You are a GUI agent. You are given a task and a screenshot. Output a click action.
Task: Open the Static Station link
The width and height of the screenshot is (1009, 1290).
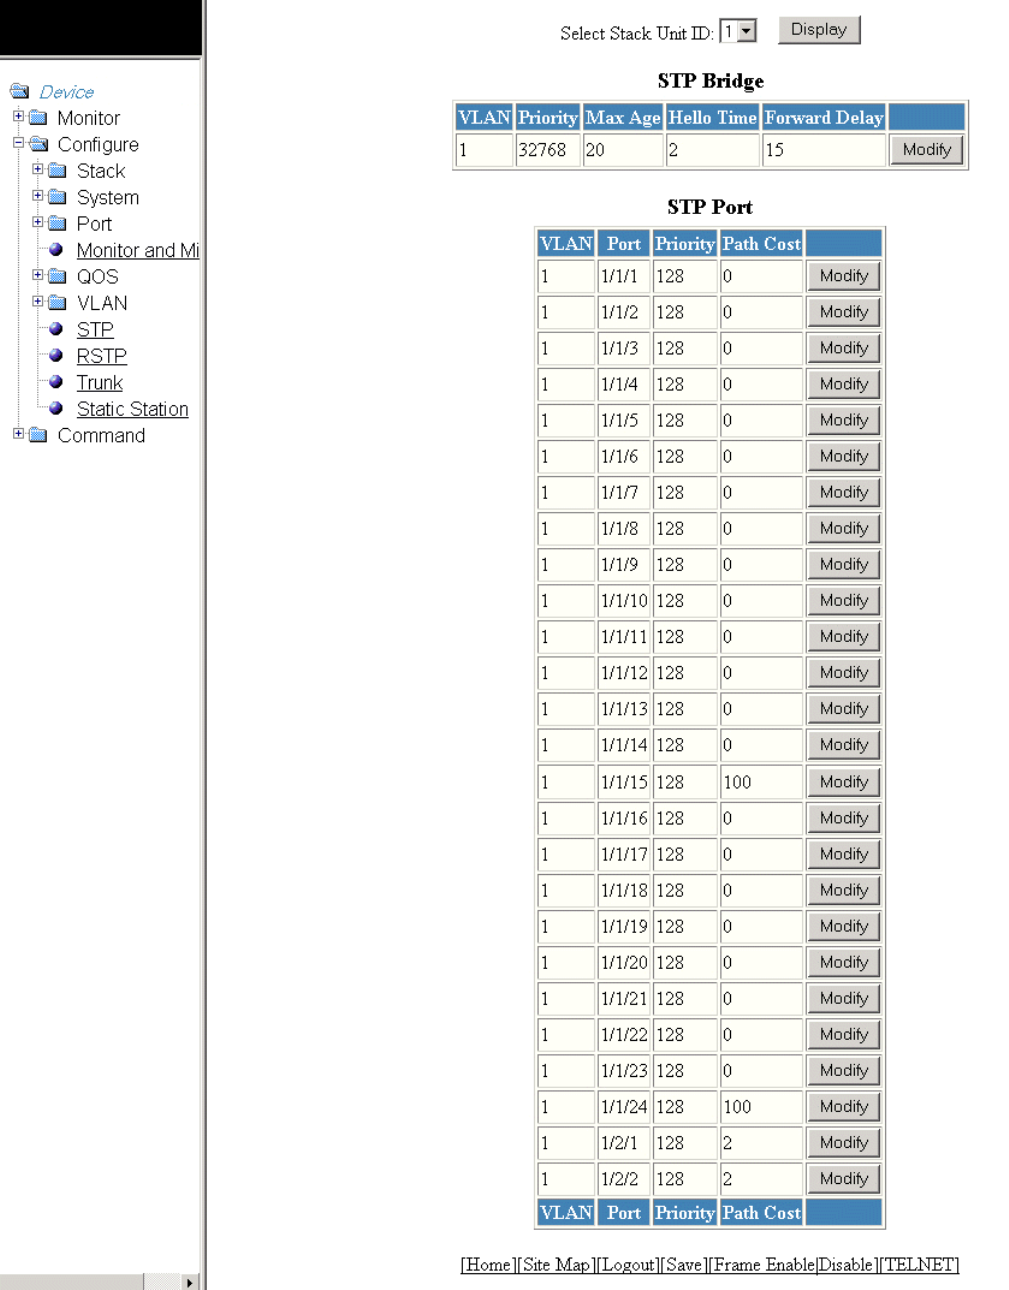point(132,409)
